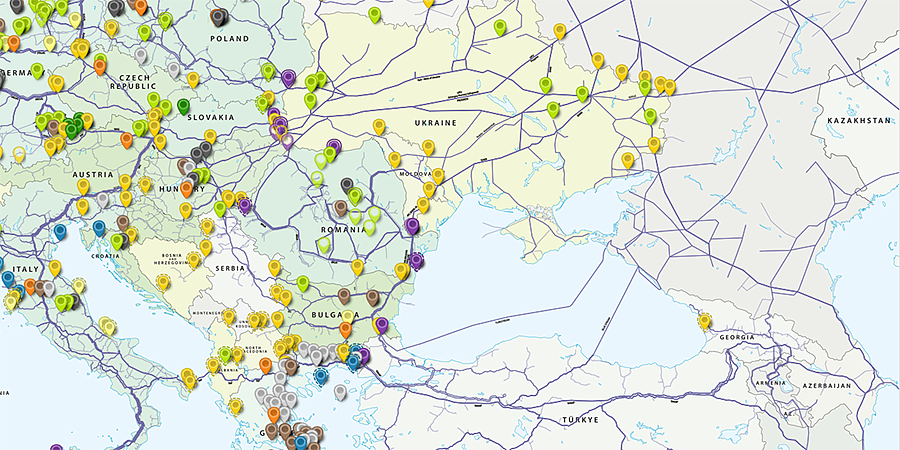Viewport: 900px width, 450px height.
Task: Select the yellow pin in Georgia
Action: click(x=704, y=321)
